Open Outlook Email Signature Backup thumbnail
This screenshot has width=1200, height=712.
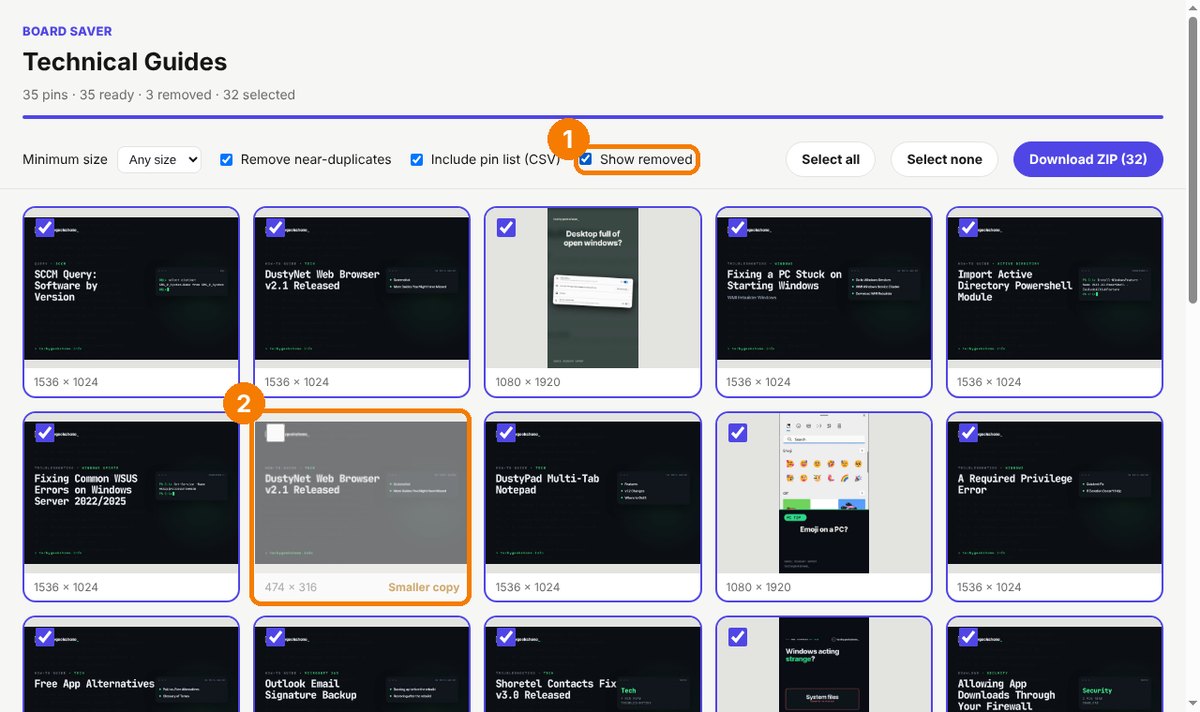(x=362, y=665)
